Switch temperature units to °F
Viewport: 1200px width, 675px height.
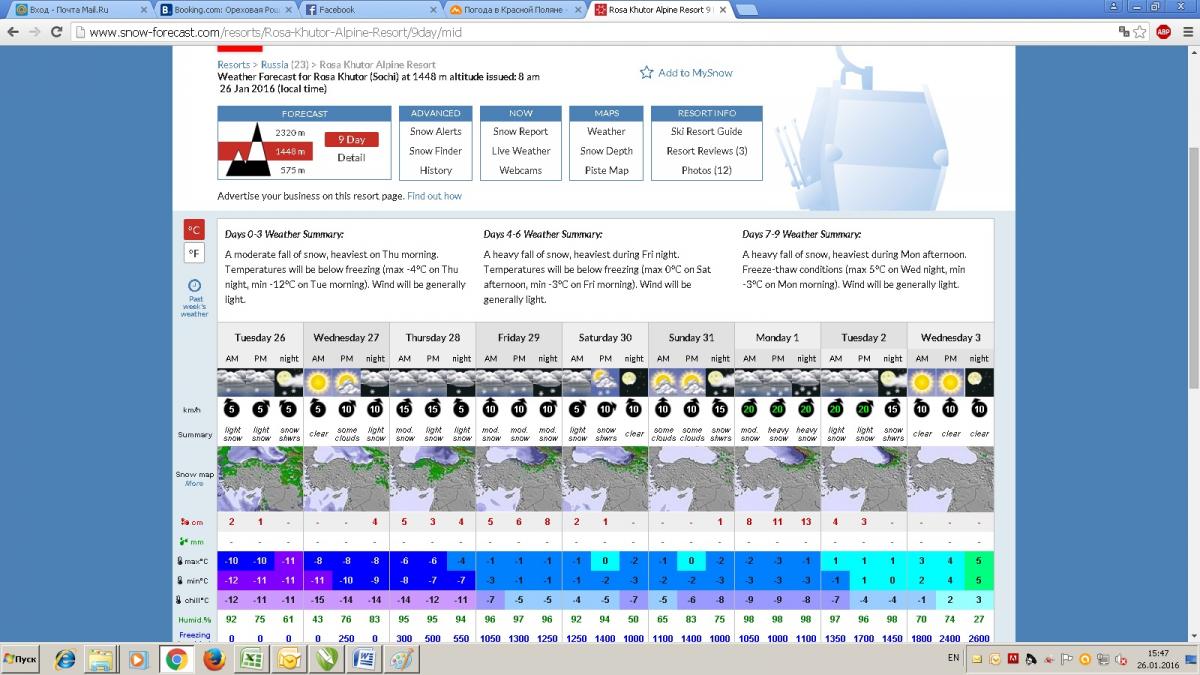(194, 253)
